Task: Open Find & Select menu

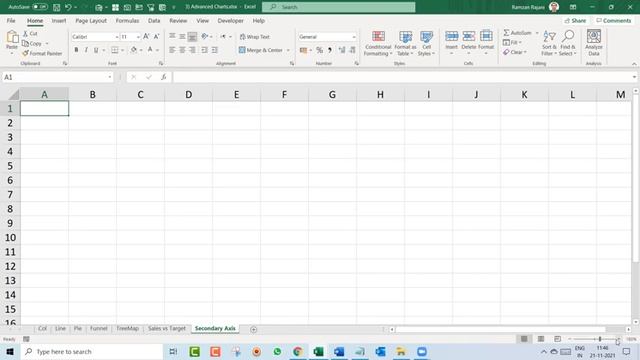Action: tap(567, 43)
